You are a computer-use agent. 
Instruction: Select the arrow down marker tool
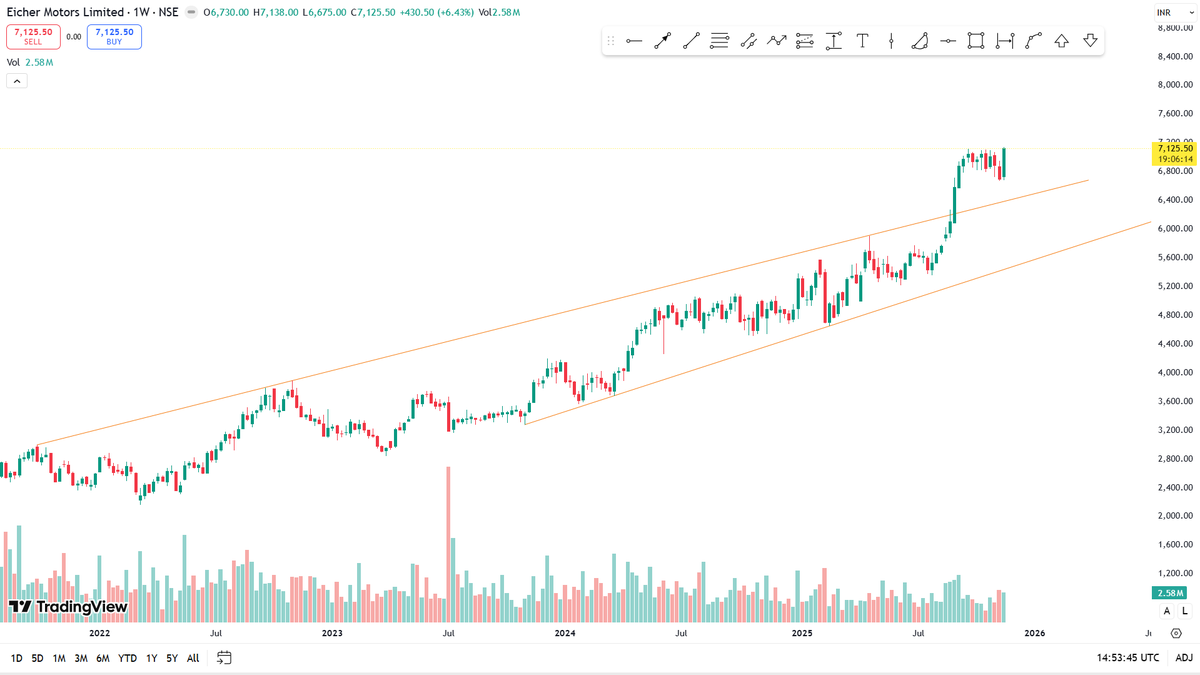pyautogui.click(x=1091, y=41)
